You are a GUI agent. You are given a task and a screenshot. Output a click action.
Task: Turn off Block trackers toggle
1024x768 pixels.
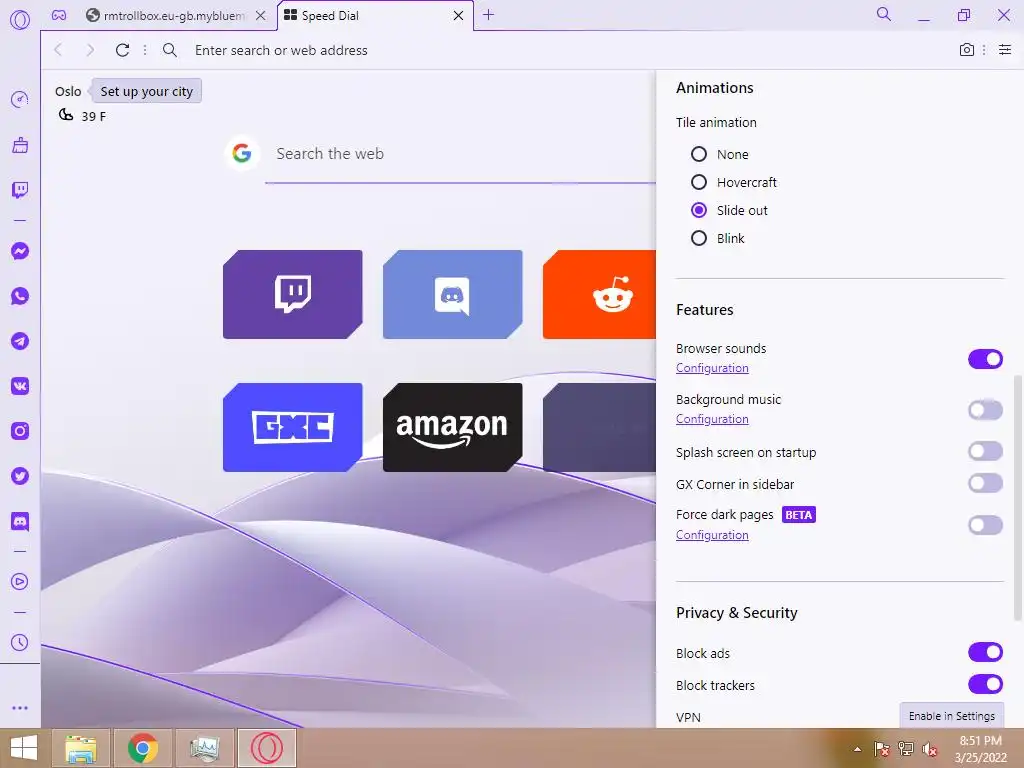coord(985,684)
